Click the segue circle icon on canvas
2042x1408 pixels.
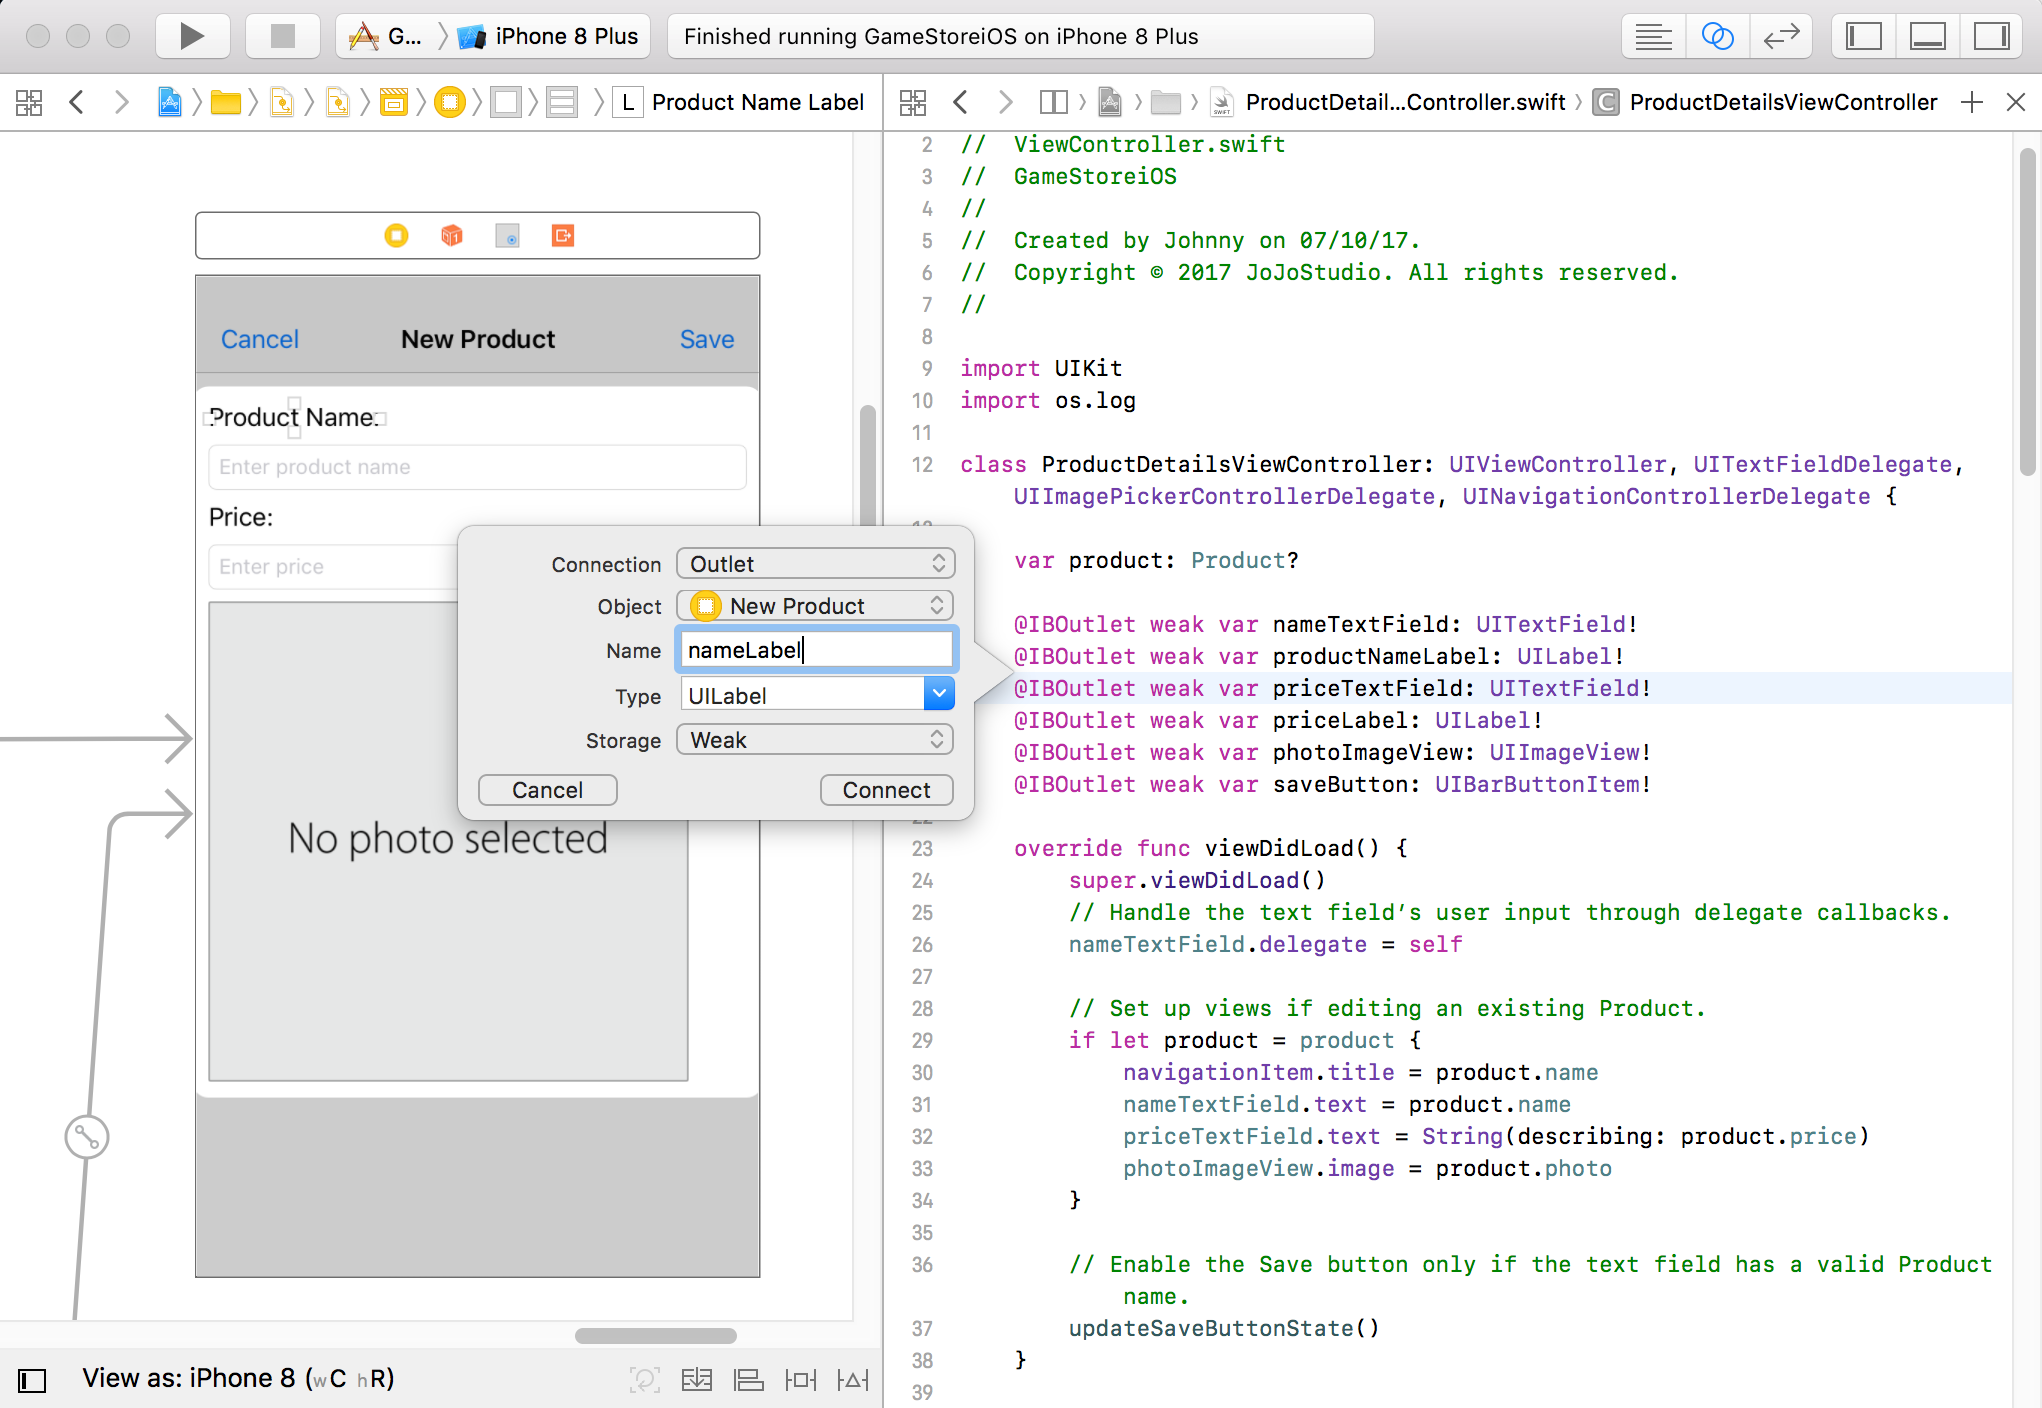[x=87, y=1137]
